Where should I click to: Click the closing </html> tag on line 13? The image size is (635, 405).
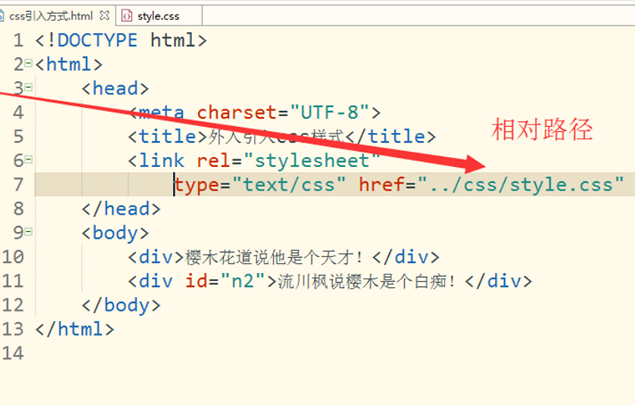(x=75, y=329)
